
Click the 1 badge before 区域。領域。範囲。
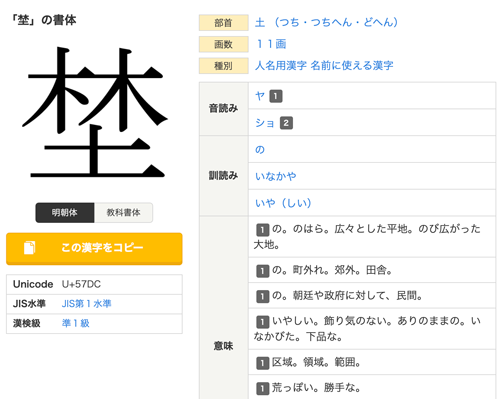pyautogui.click(x=262, y=363)
